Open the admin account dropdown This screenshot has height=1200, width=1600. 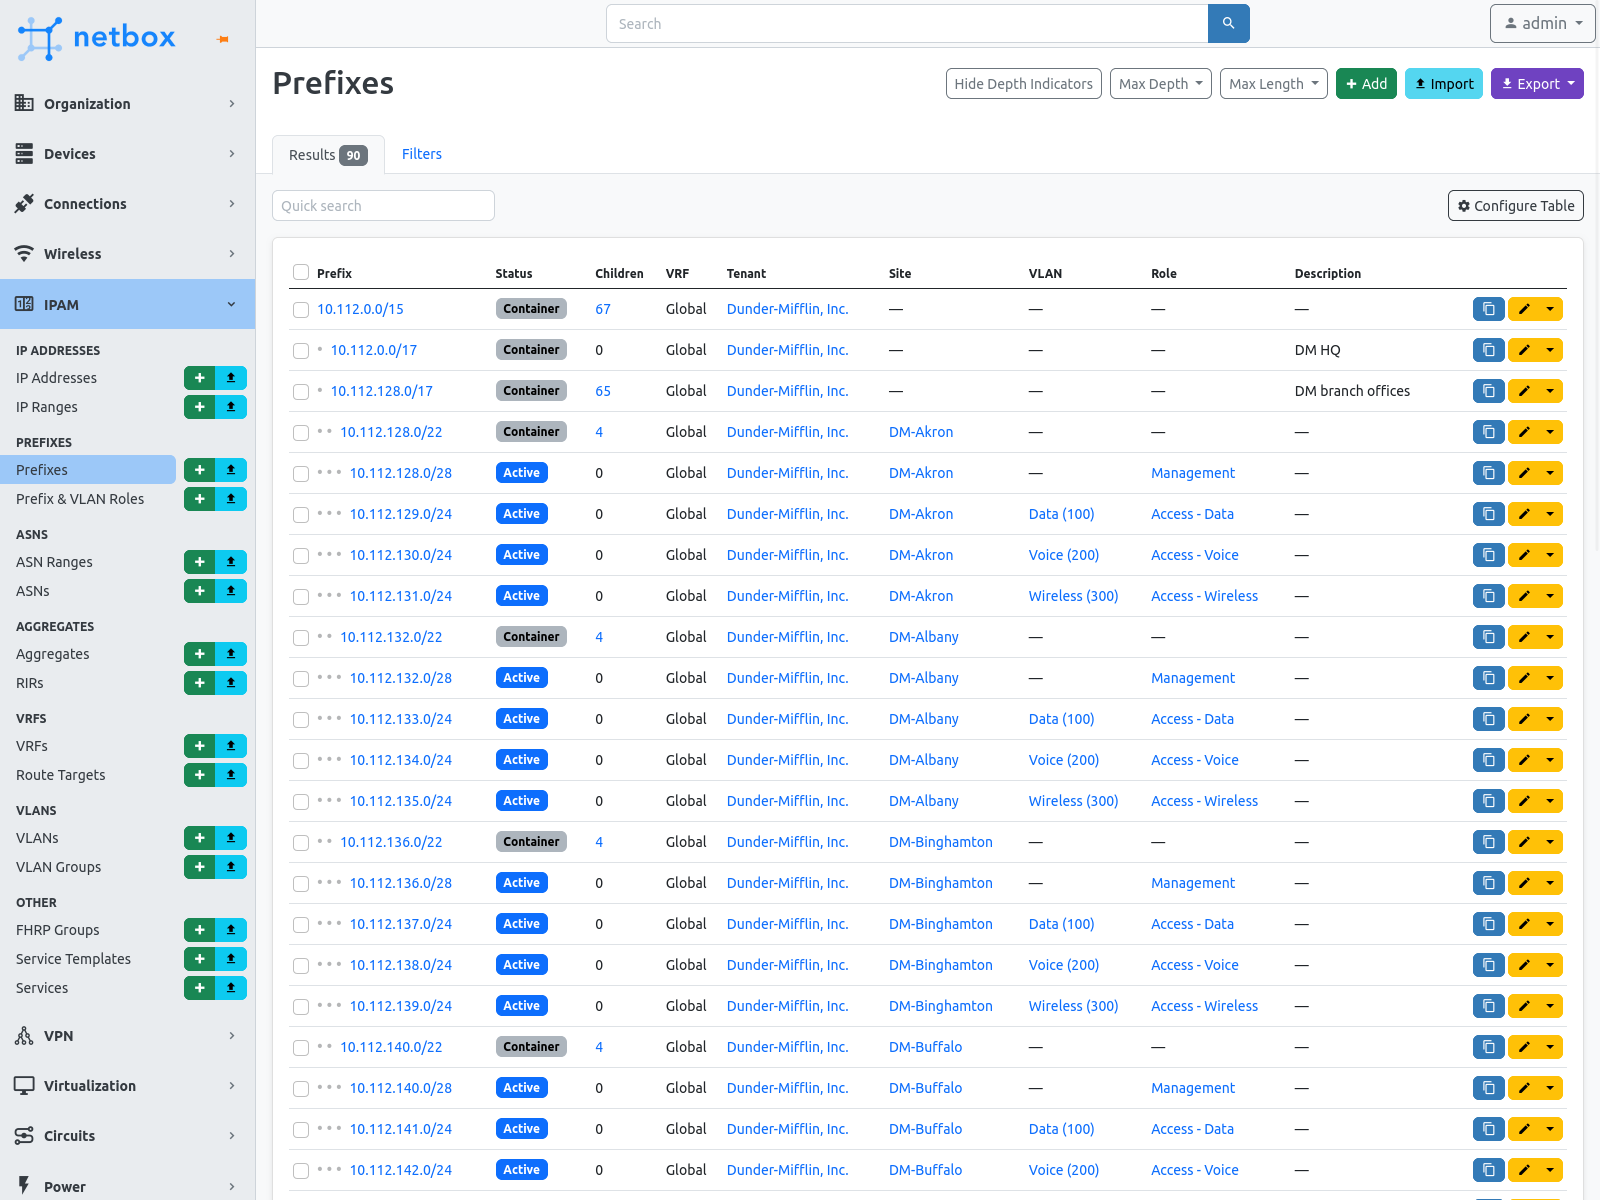coord(1542,23)
